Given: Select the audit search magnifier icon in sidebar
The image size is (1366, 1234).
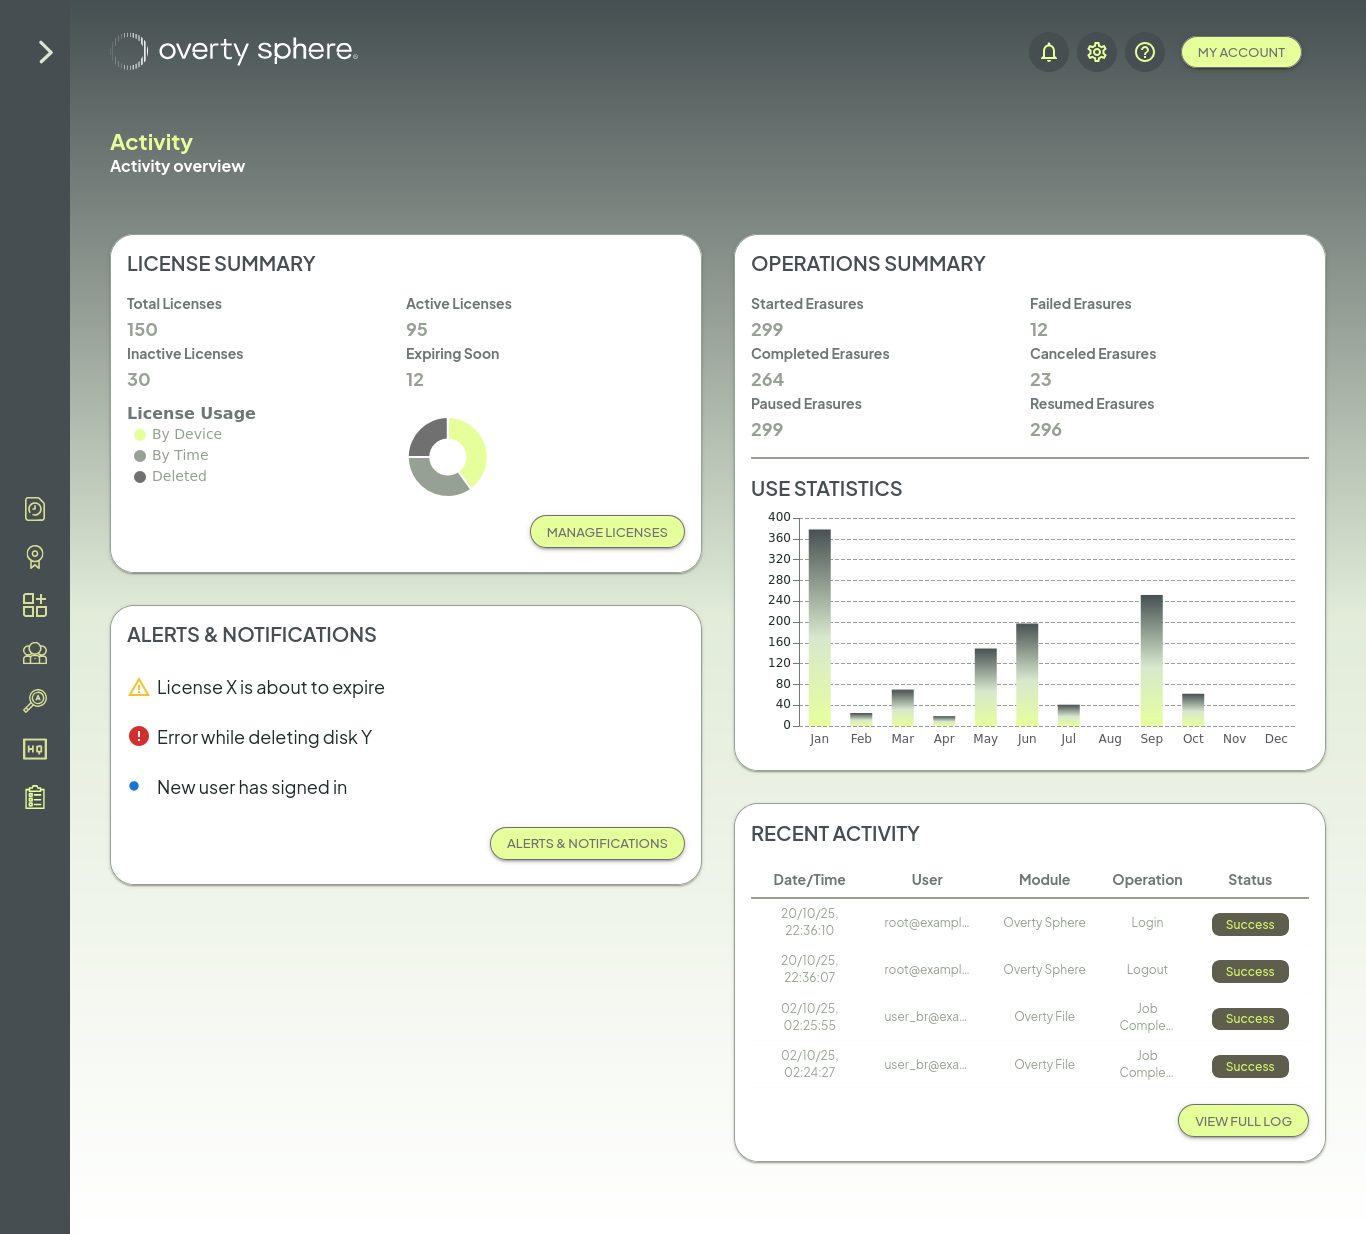Looking at the screenshot, I should pos(34,701).
